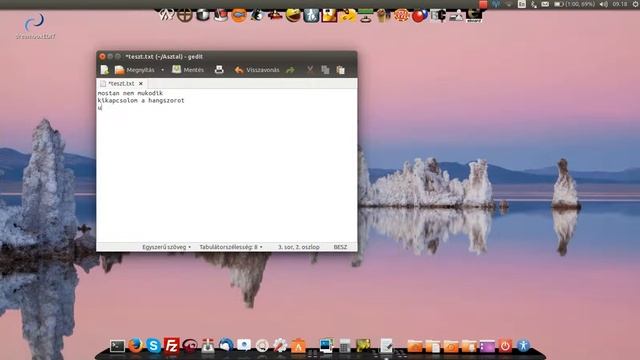This screenshot has width=640, height=360.
Task: Launch Firefox from the bottom dock
Action: (135, 345)
